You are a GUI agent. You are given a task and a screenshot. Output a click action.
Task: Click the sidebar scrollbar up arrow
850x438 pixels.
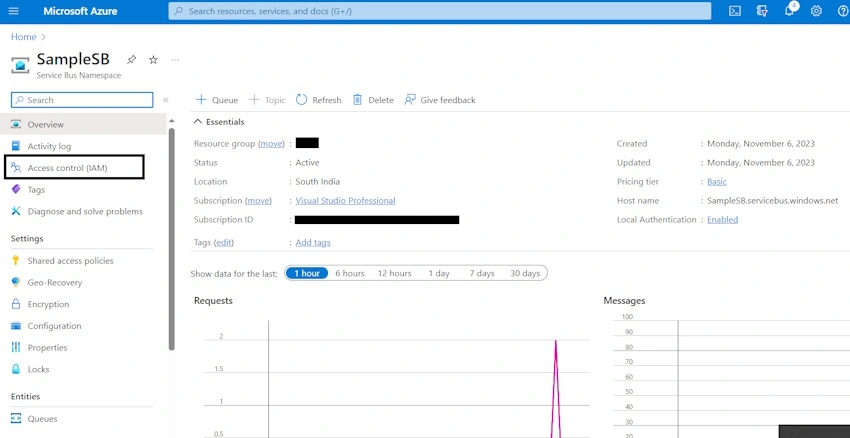tap(172, 120)
